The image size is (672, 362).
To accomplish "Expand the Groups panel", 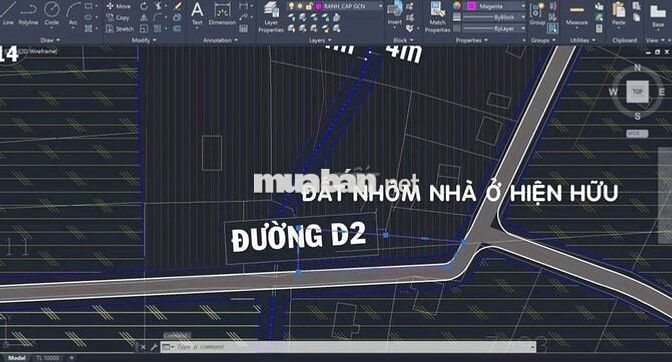I will click(543, 40).
